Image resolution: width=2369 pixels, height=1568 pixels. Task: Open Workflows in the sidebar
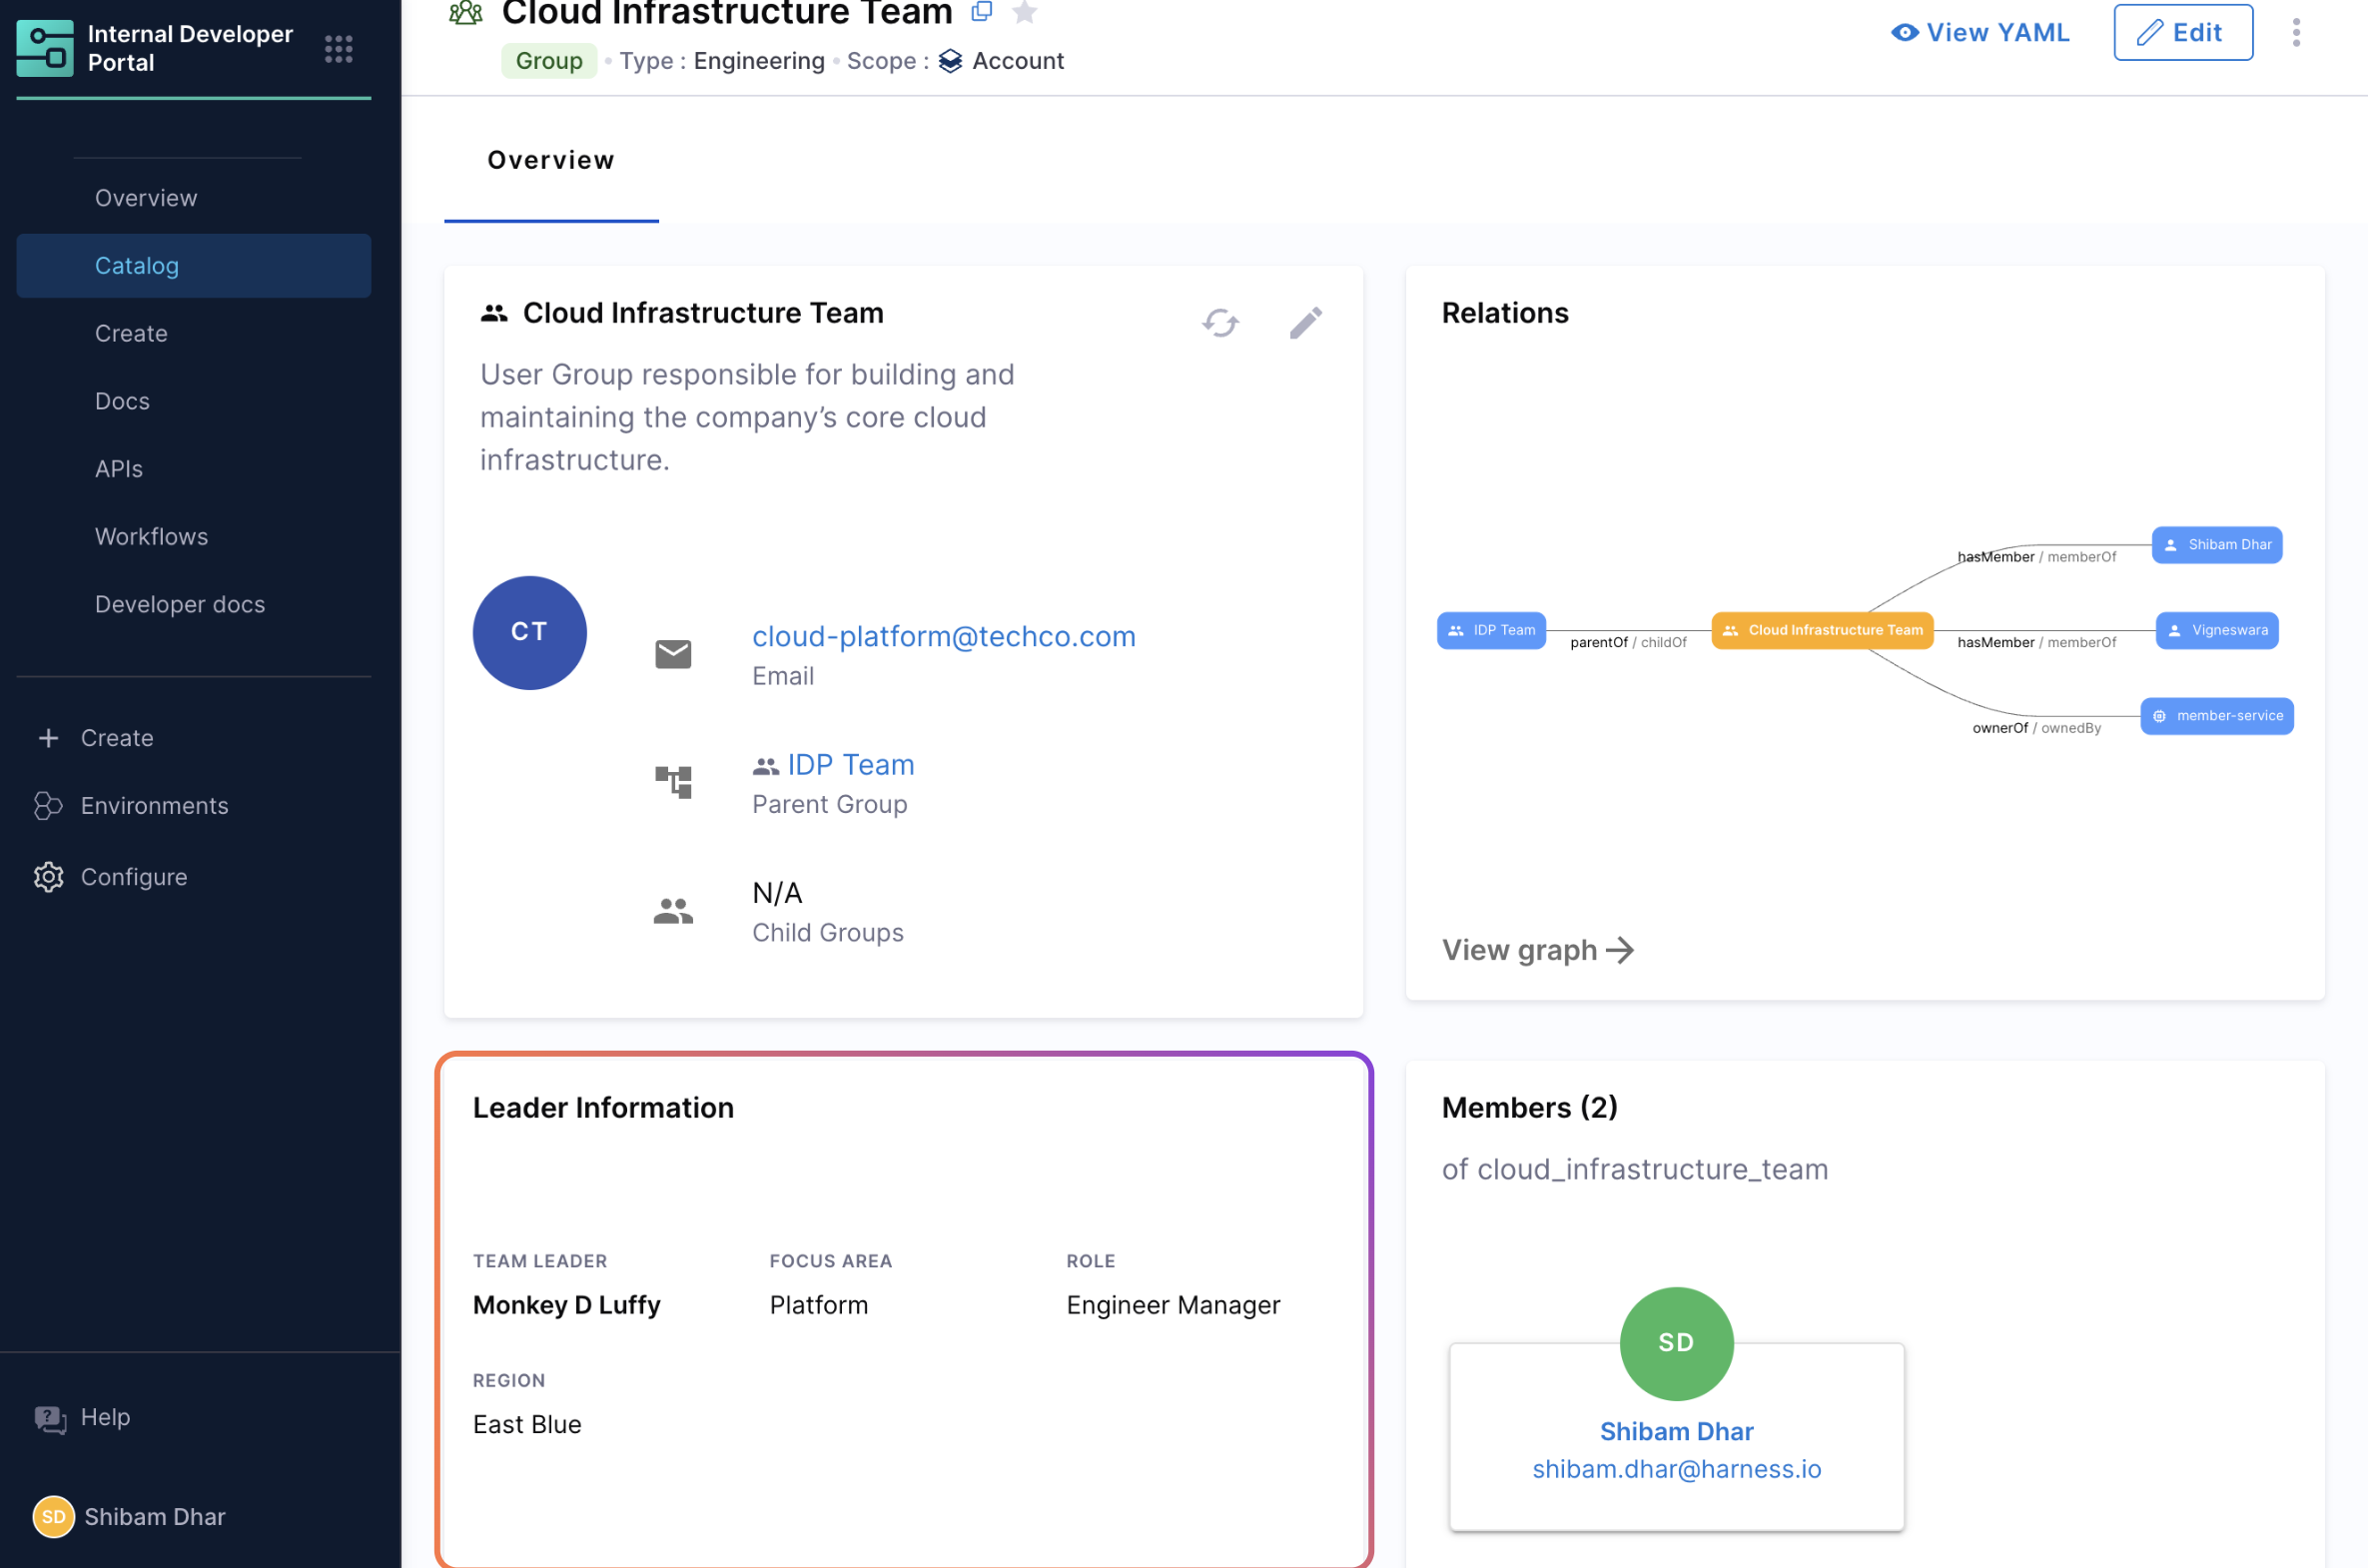pos(151,537)
